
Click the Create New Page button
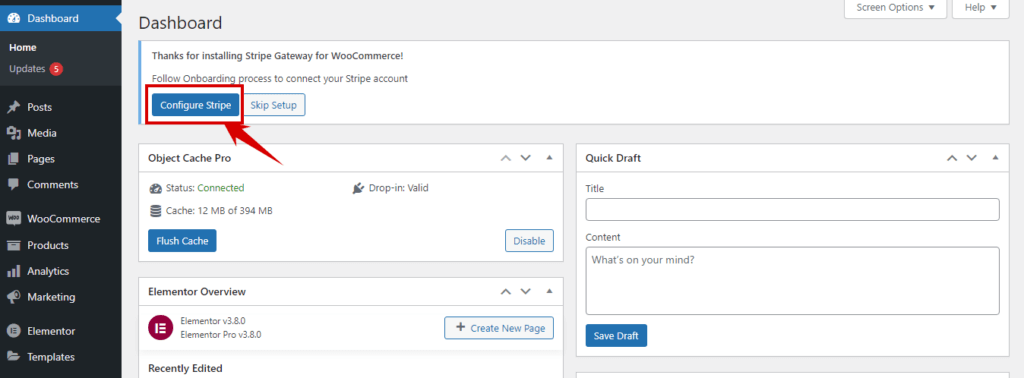[x=499, y=328]
